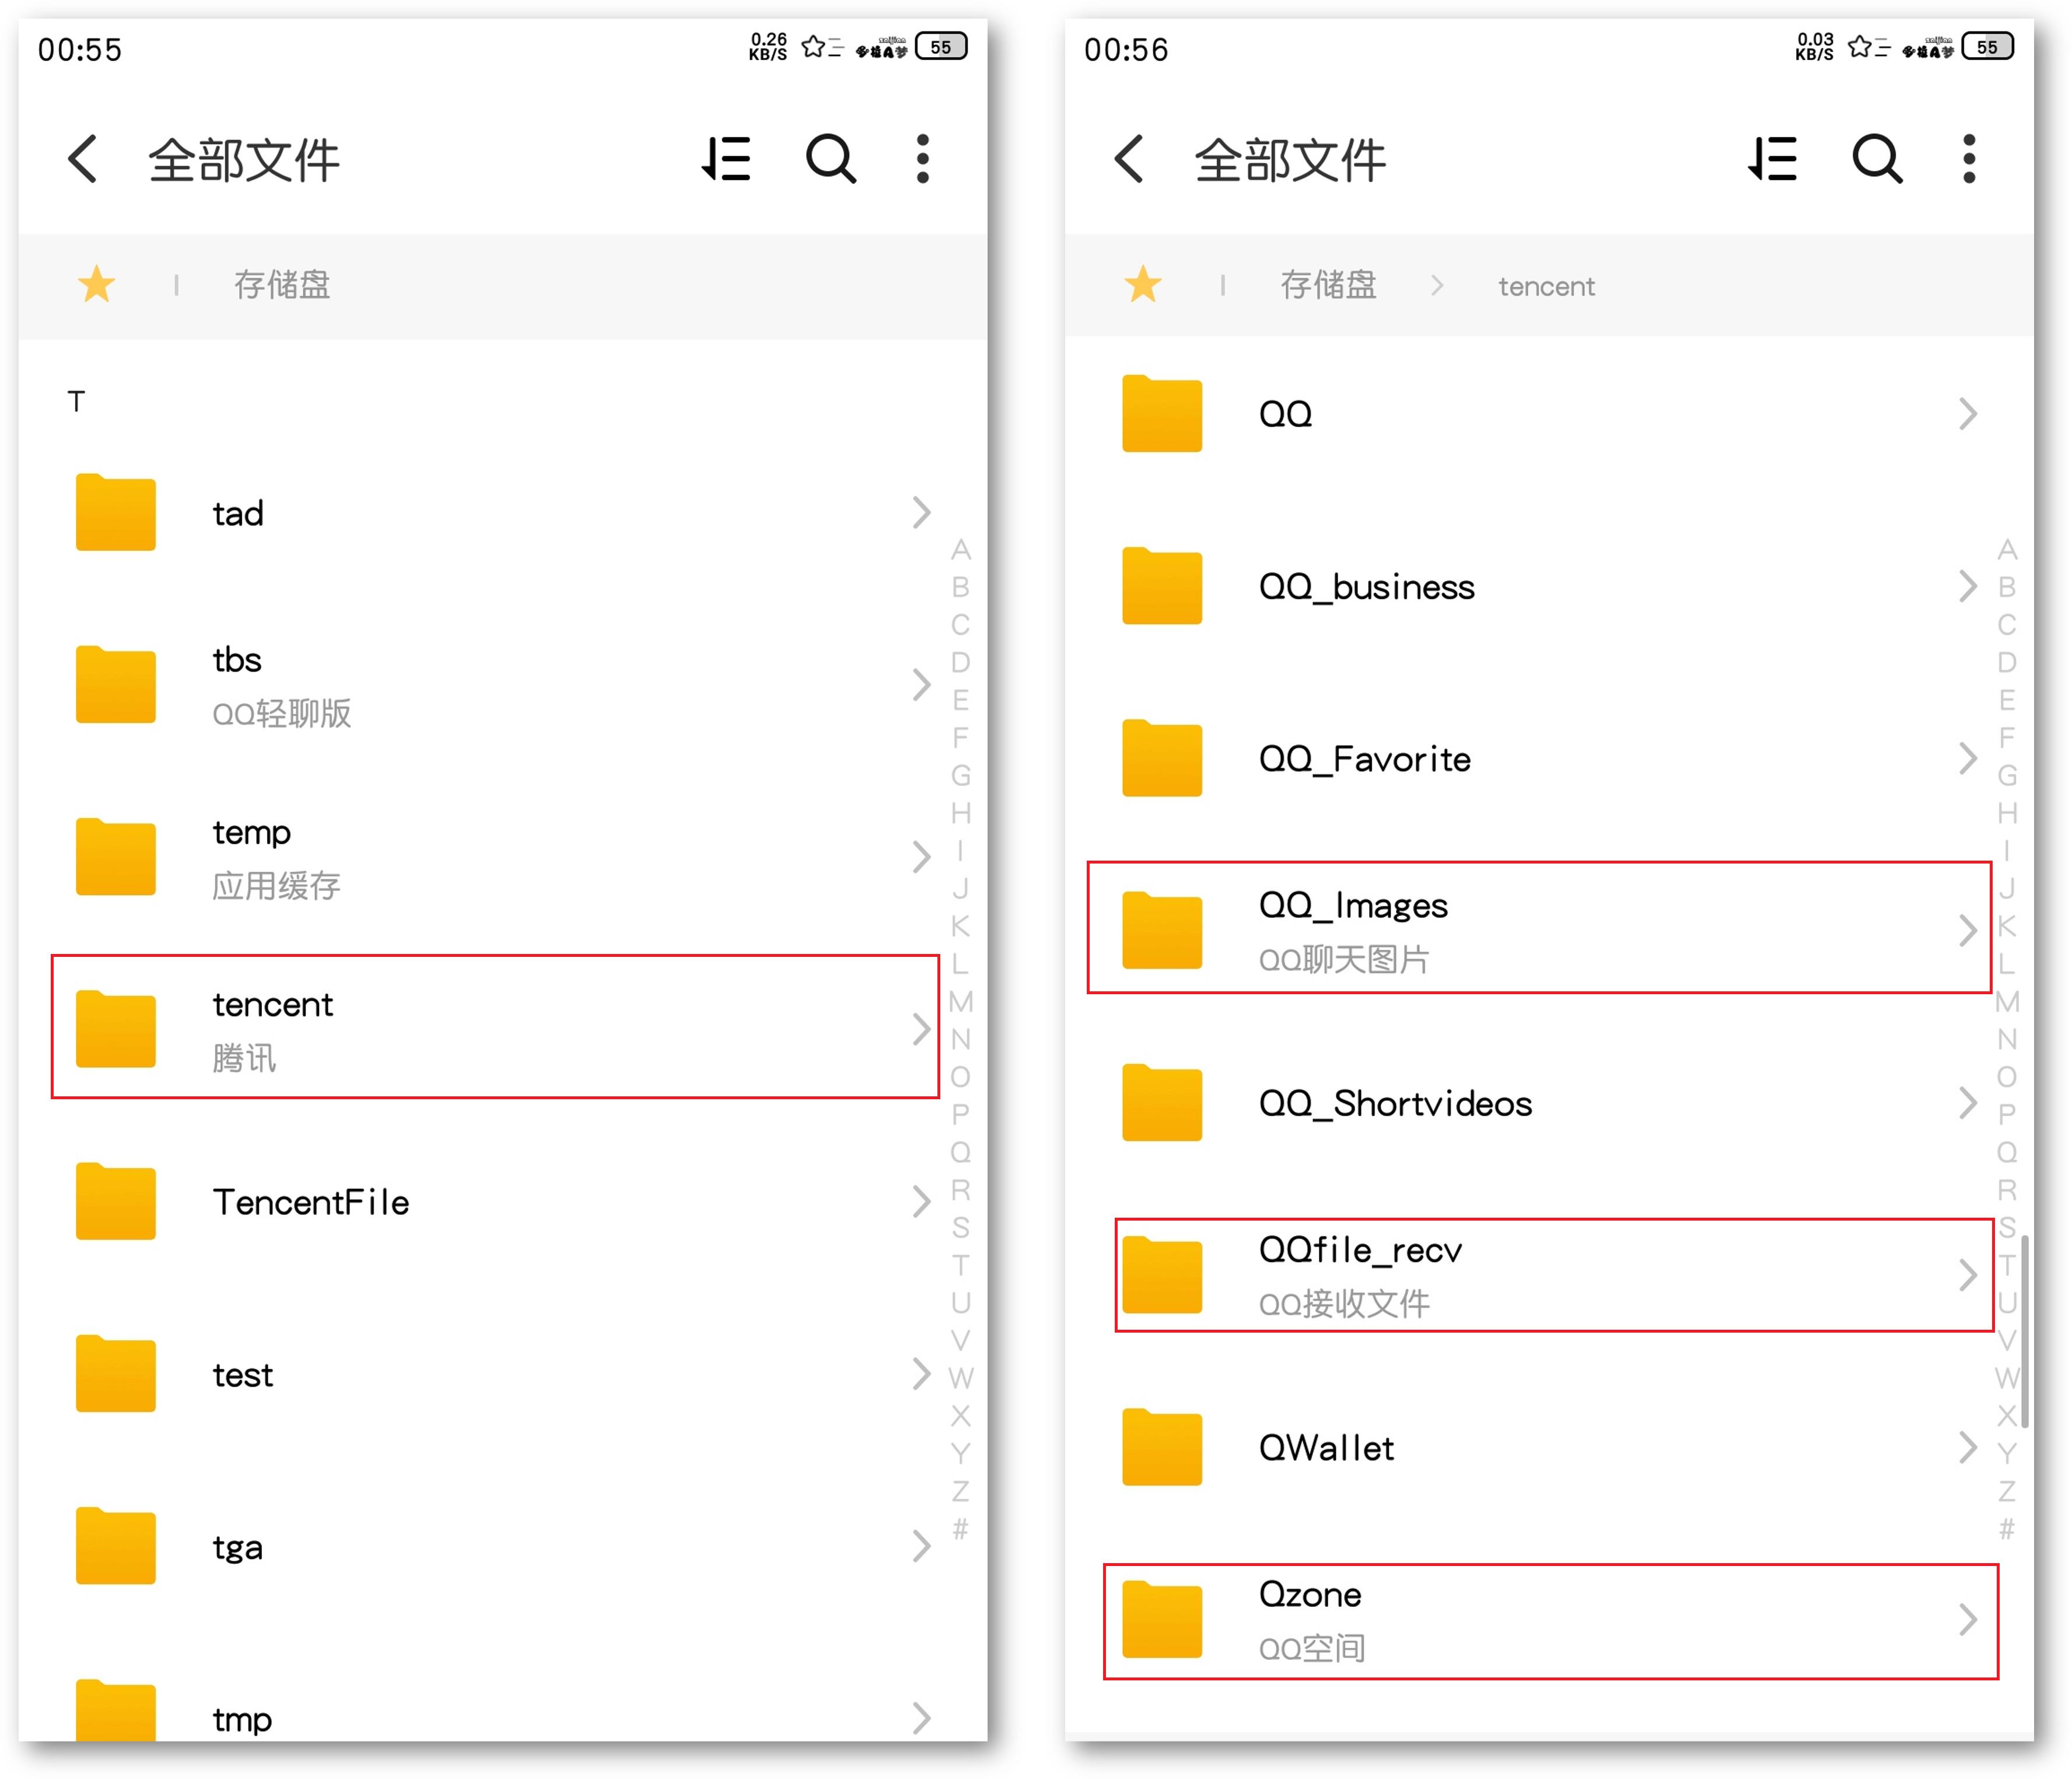
Task: Open the QQ_Shortvideos folder icon
Action: pos(1161,1102)
